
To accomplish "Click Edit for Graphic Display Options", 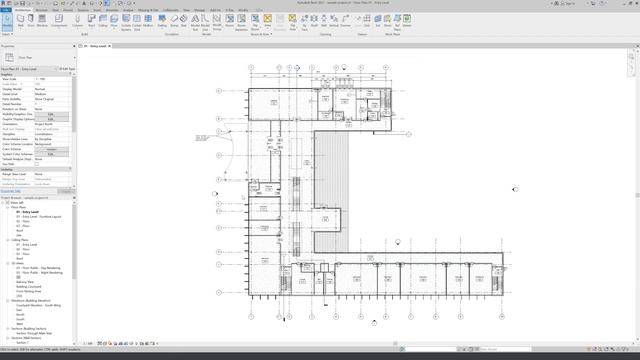I will click(x=51, y=119).
